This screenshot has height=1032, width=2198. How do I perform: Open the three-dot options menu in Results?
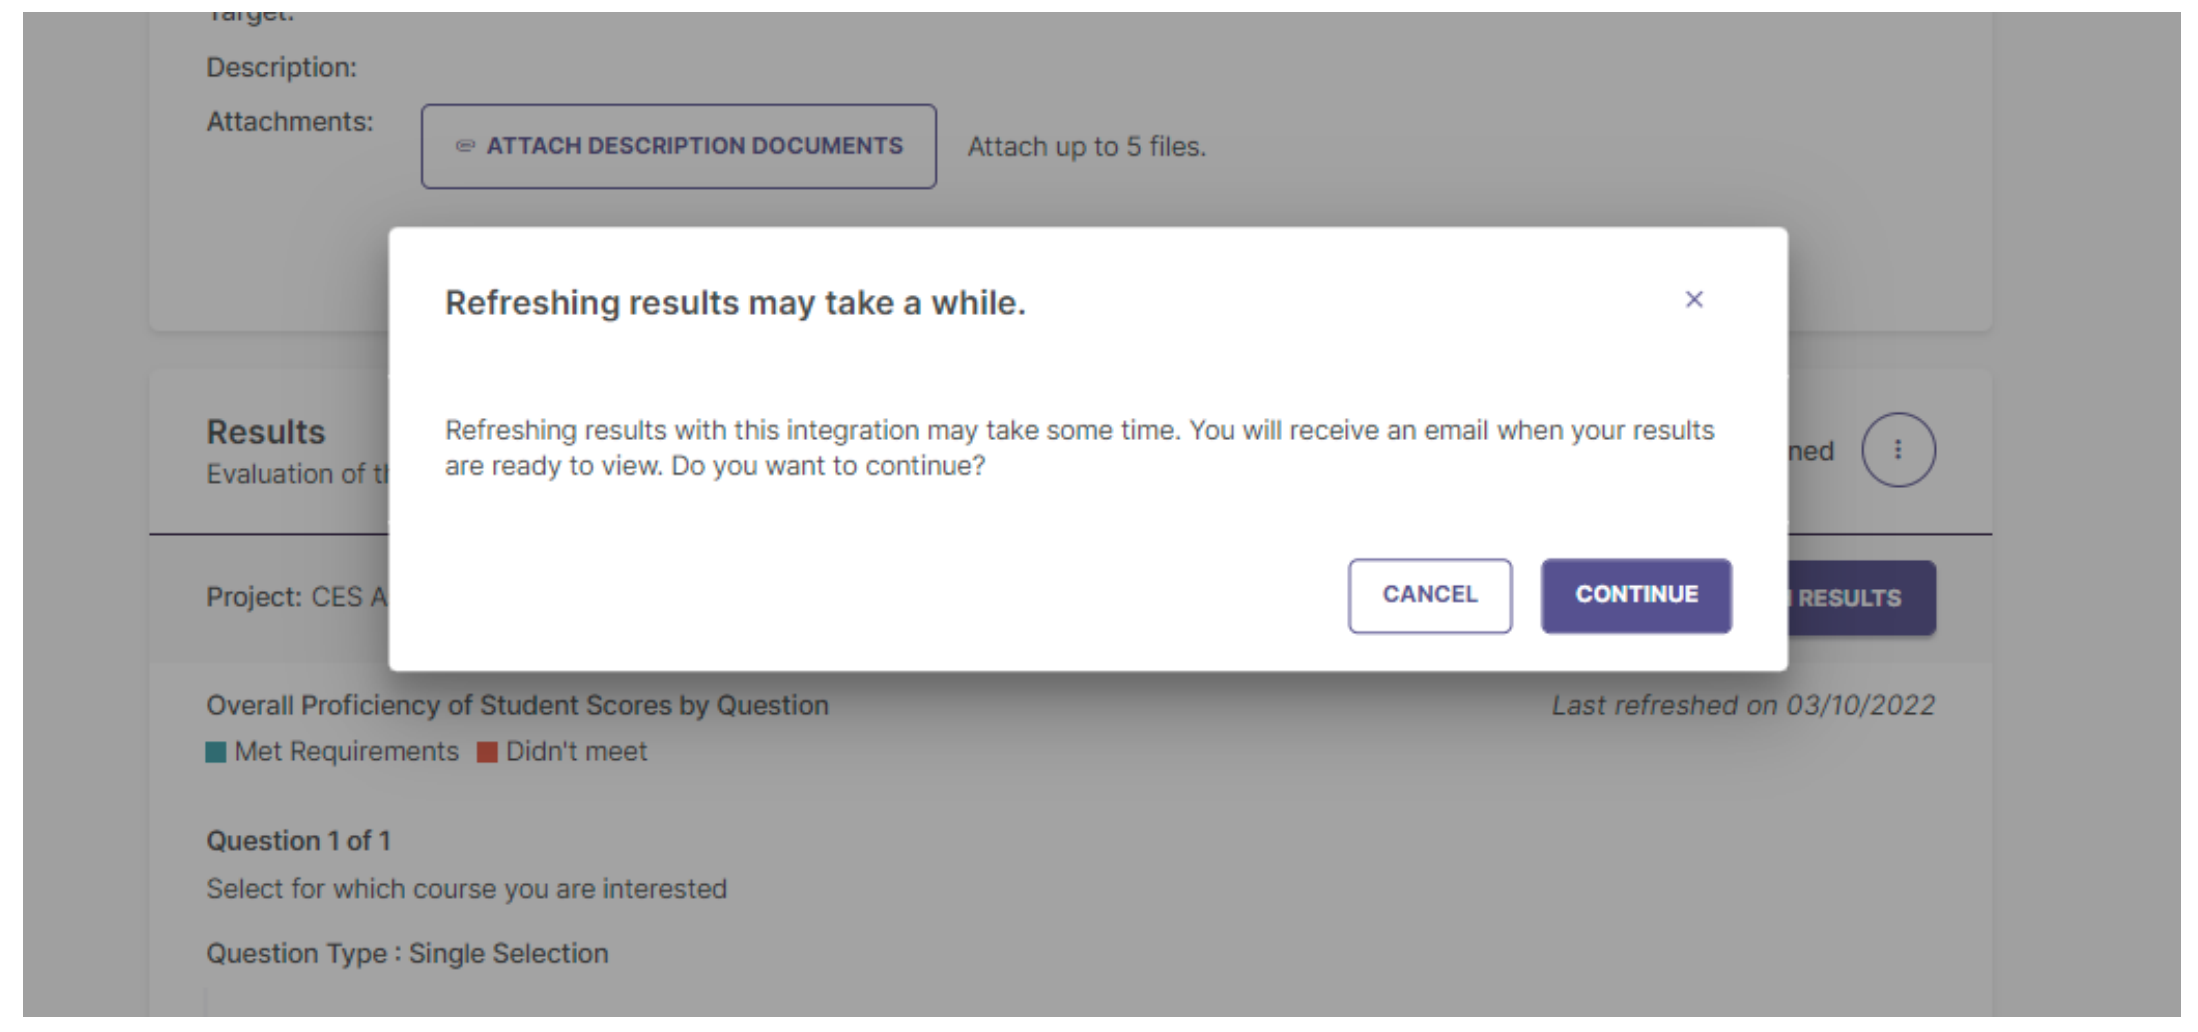tap(1898, 450)
